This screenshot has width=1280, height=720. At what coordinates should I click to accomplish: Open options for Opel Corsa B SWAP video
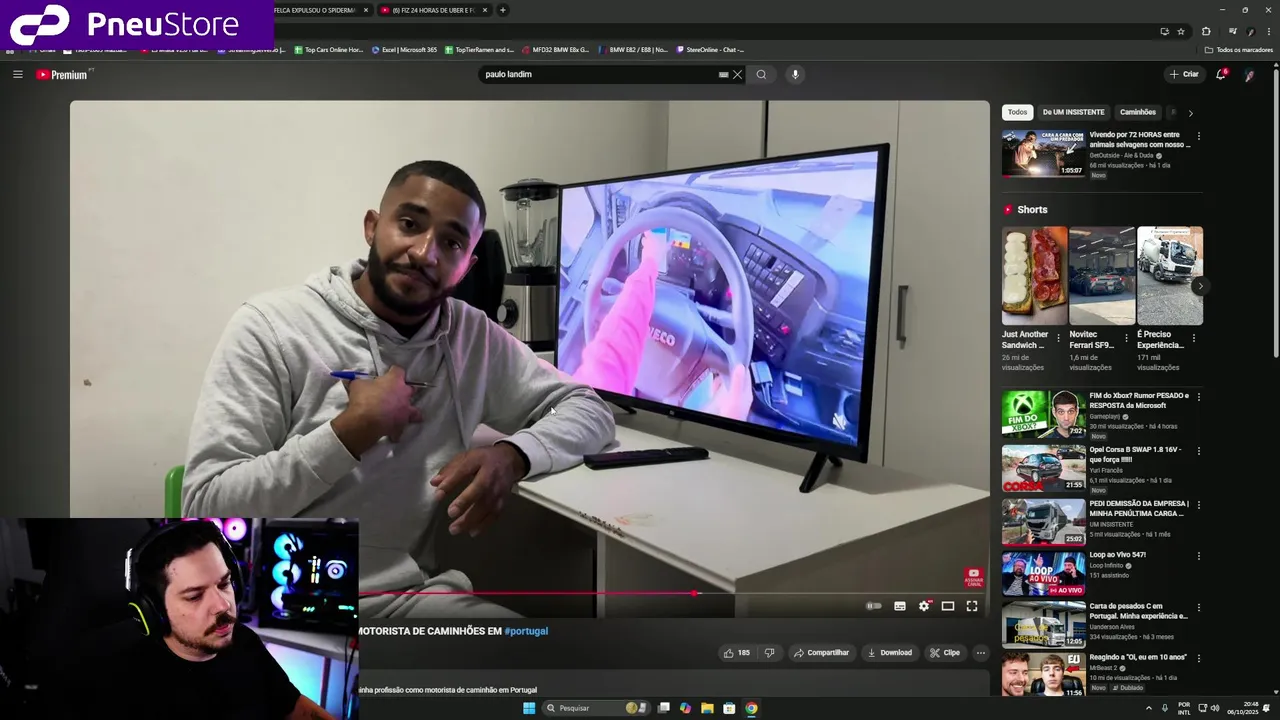click(x=1199, y=451)
